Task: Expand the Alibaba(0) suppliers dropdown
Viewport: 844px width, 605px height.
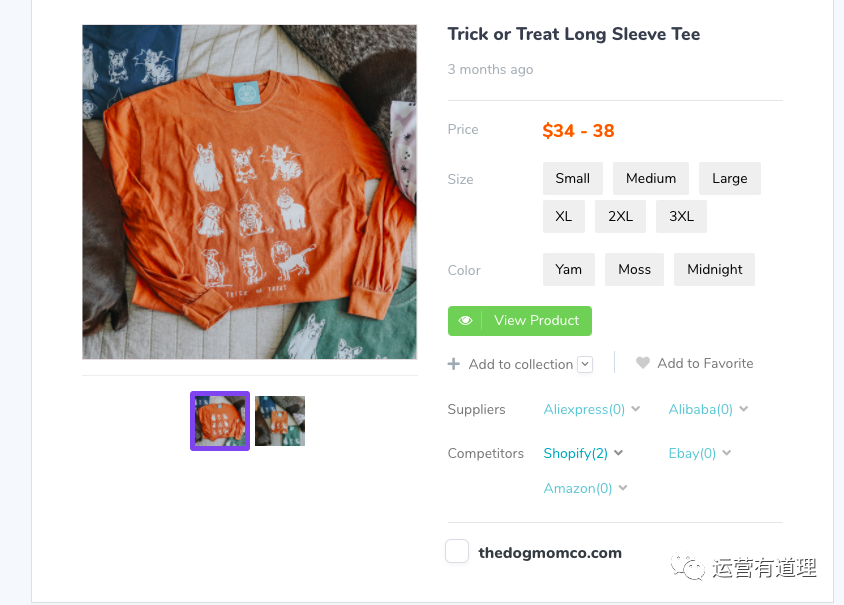Action: click(x=744, y=409)
